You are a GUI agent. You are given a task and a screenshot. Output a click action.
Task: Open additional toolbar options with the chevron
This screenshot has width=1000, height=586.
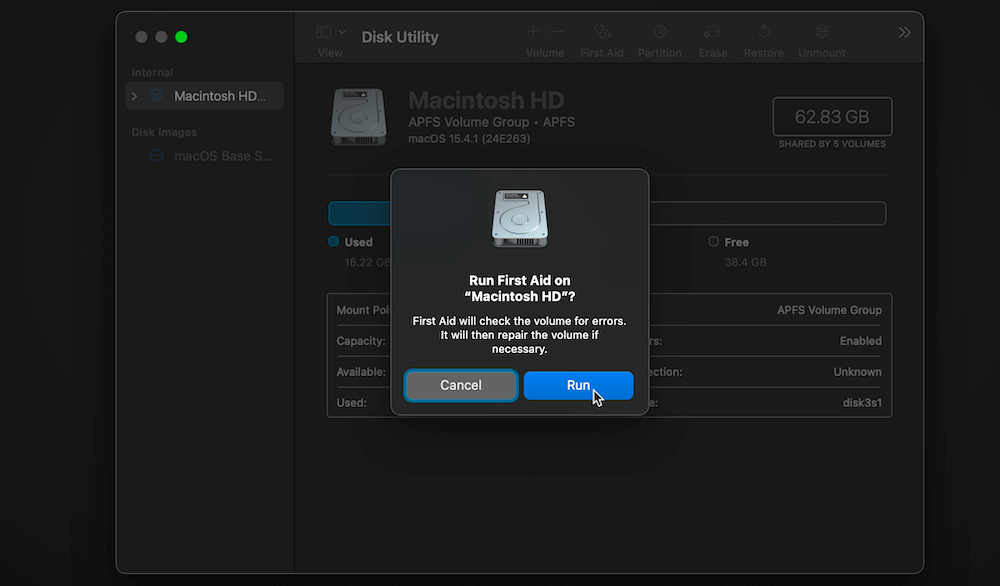coord(904,31)
